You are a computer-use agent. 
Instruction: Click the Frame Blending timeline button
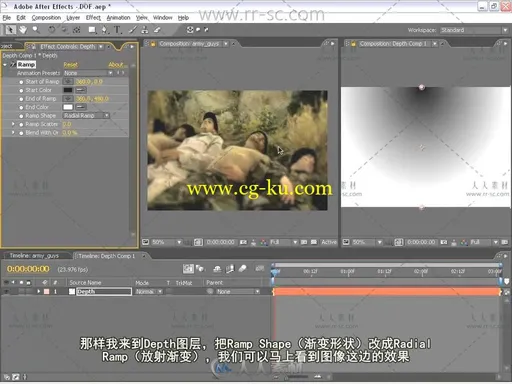pos(230,269)
